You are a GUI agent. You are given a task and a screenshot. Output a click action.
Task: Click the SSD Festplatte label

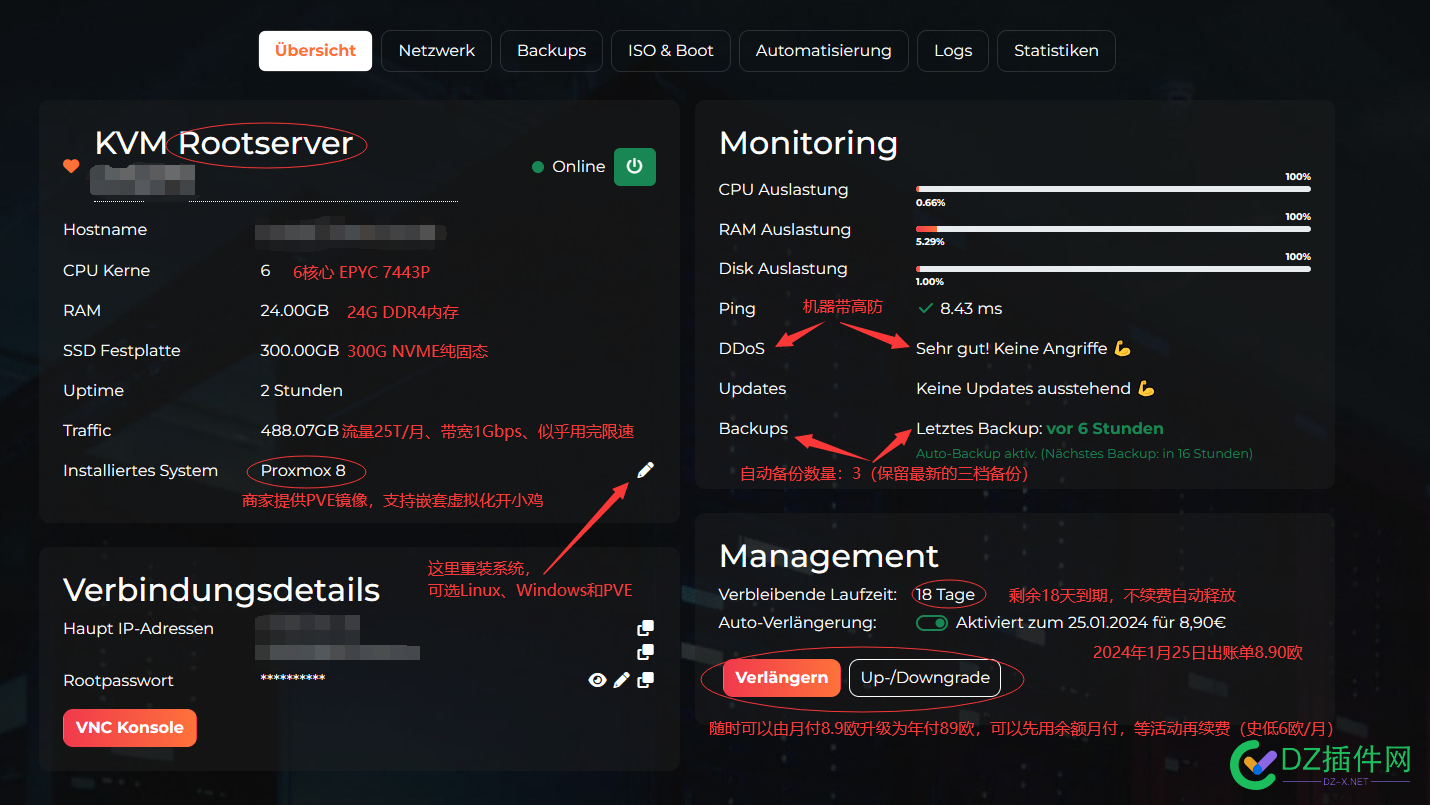pyautogui.click(x=122, y=351)
